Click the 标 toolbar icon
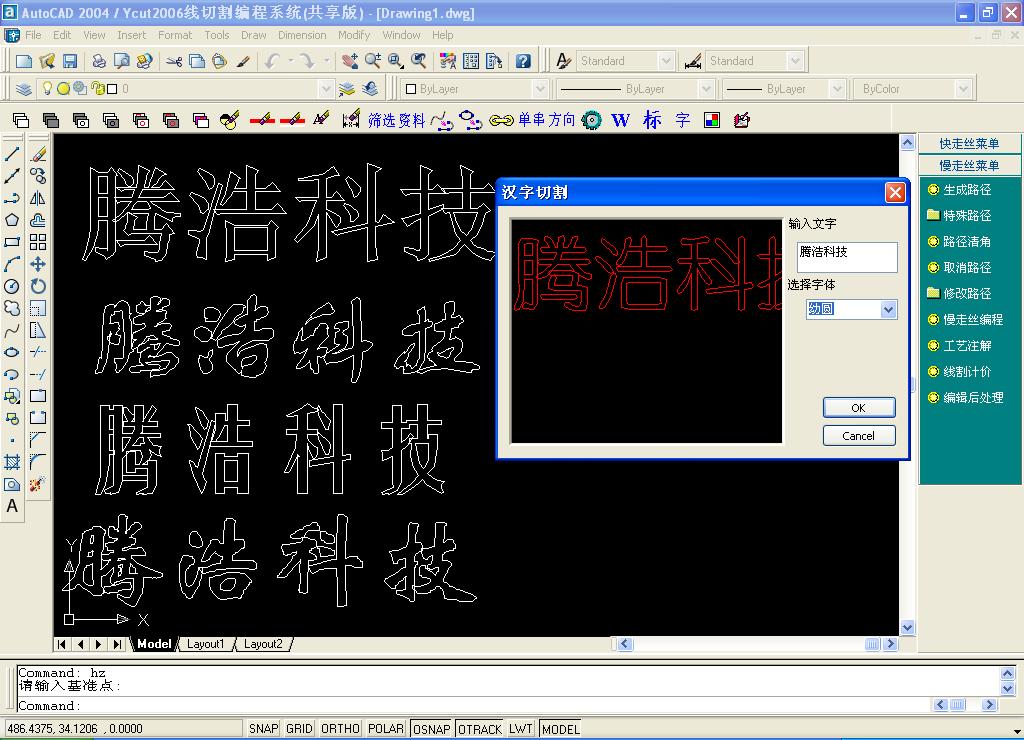Viewport: 1024px width, 740px height. point(652,120)
